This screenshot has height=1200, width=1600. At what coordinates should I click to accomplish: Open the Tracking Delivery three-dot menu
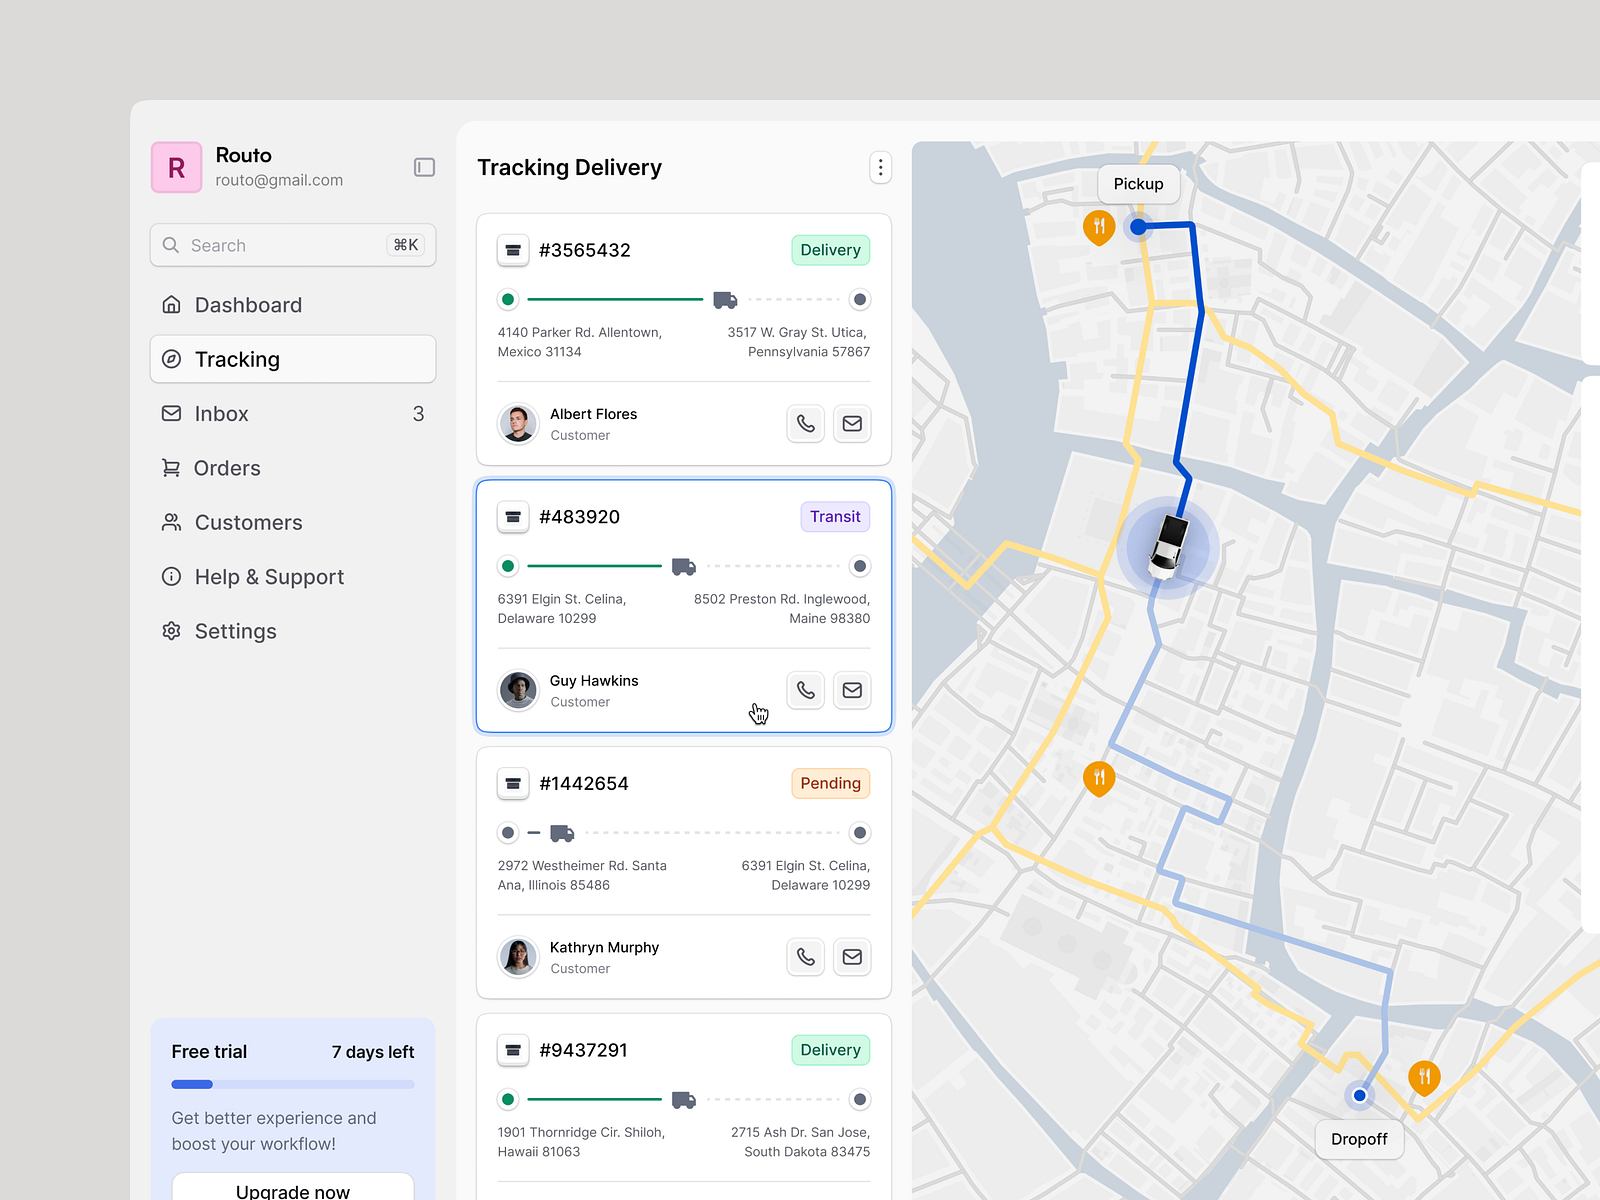[x=880, y=167]
